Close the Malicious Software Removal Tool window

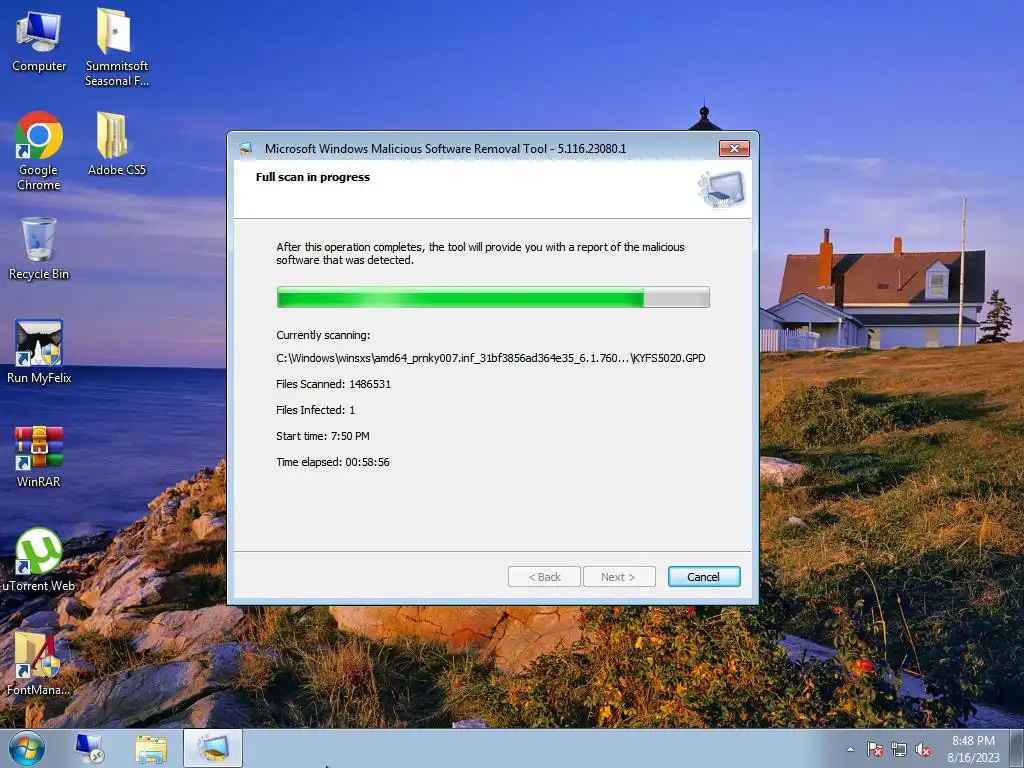[734, 148]
